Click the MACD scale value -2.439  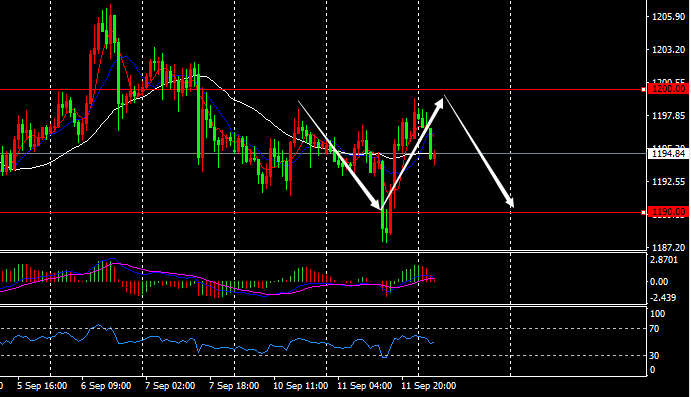[663, 298]
